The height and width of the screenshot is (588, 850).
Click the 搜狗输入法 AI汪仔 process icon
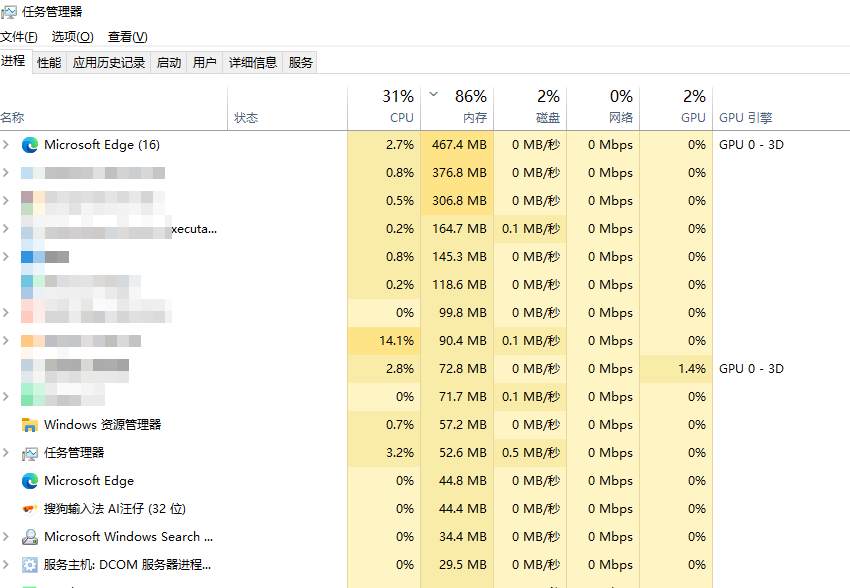click(x=30, y=509)
